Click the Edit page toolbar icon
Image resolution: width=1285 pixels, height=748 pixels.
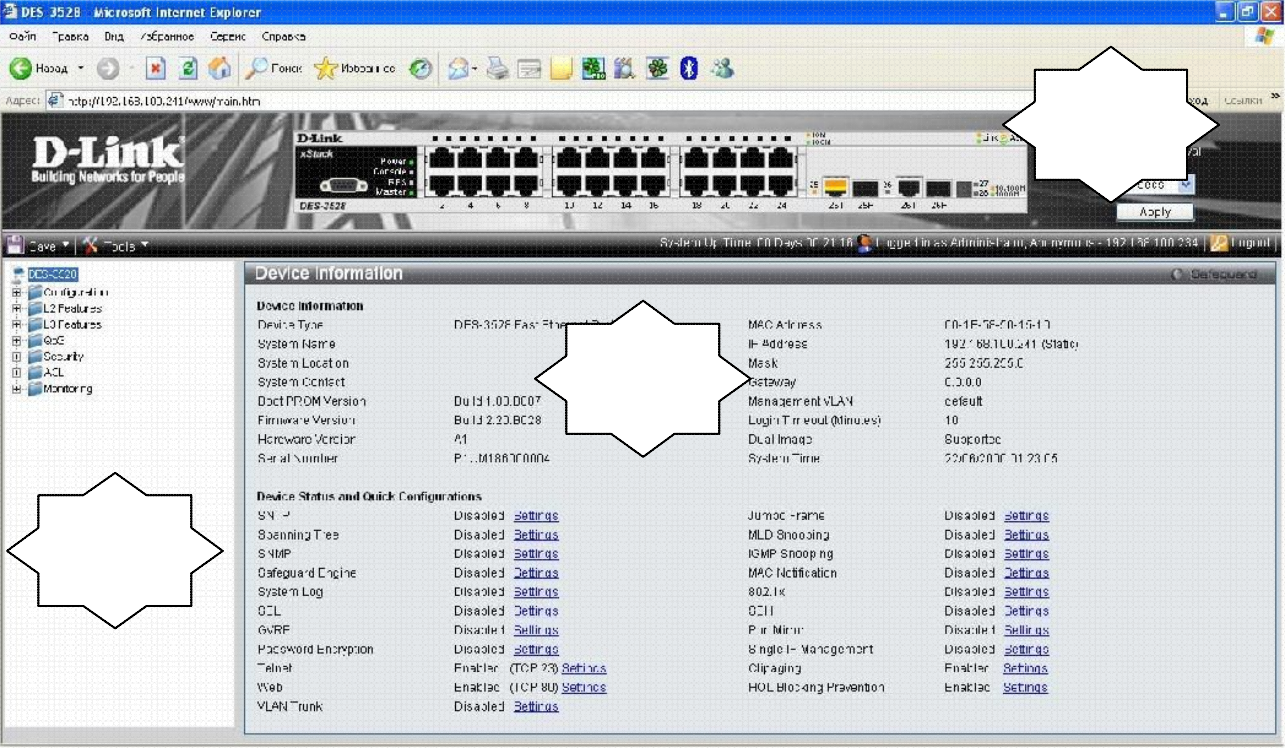coord(530,68)
